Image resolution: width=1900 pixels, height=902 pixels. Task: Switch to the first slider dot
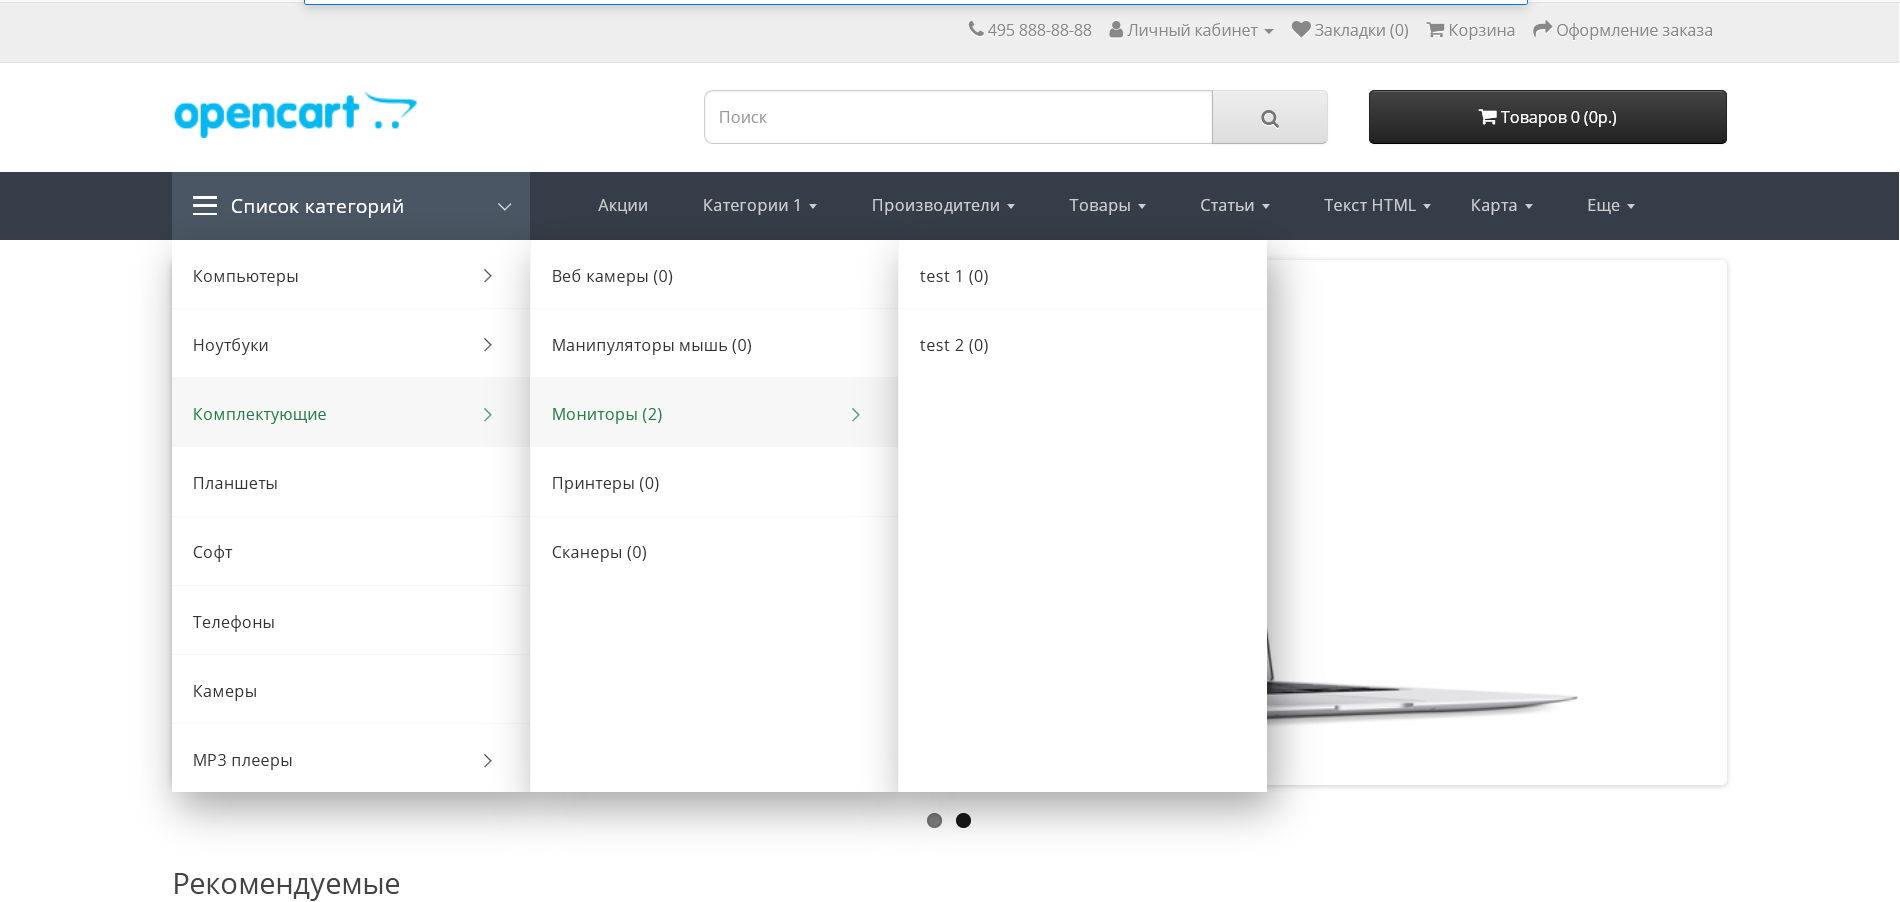tap(934, 820)
